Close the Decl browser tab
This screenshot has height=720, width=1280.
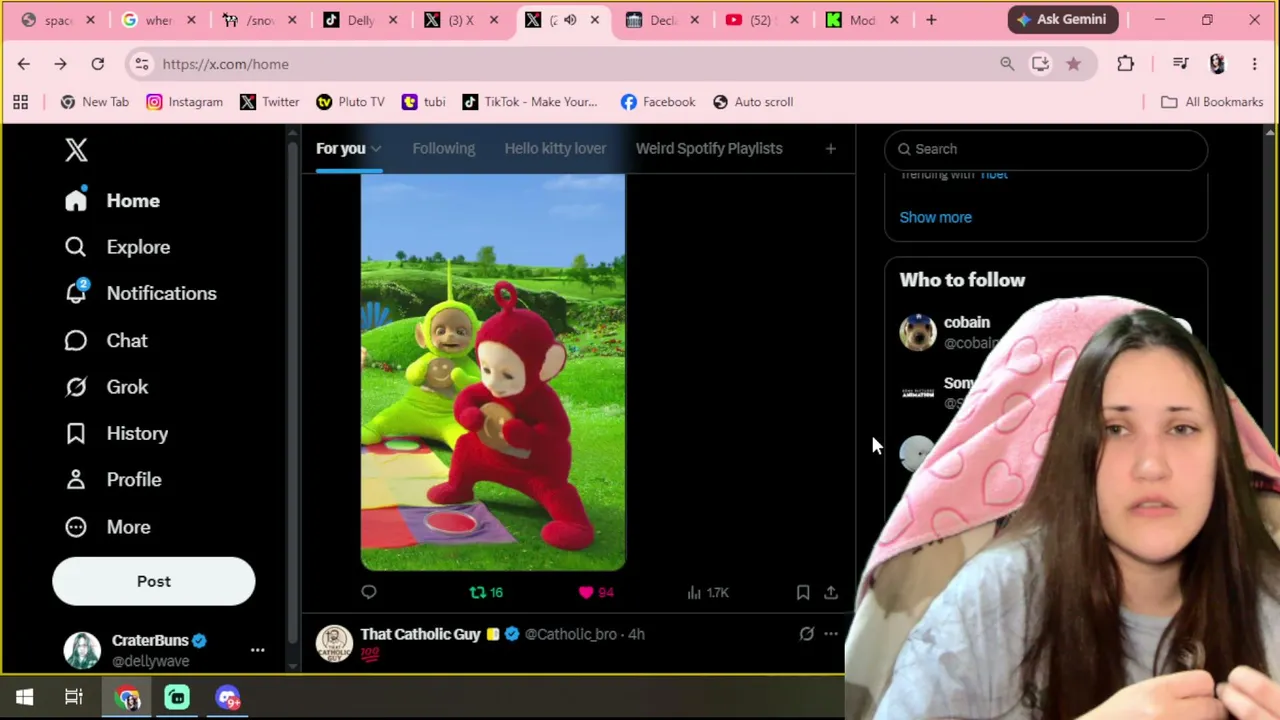pos(694,20)
